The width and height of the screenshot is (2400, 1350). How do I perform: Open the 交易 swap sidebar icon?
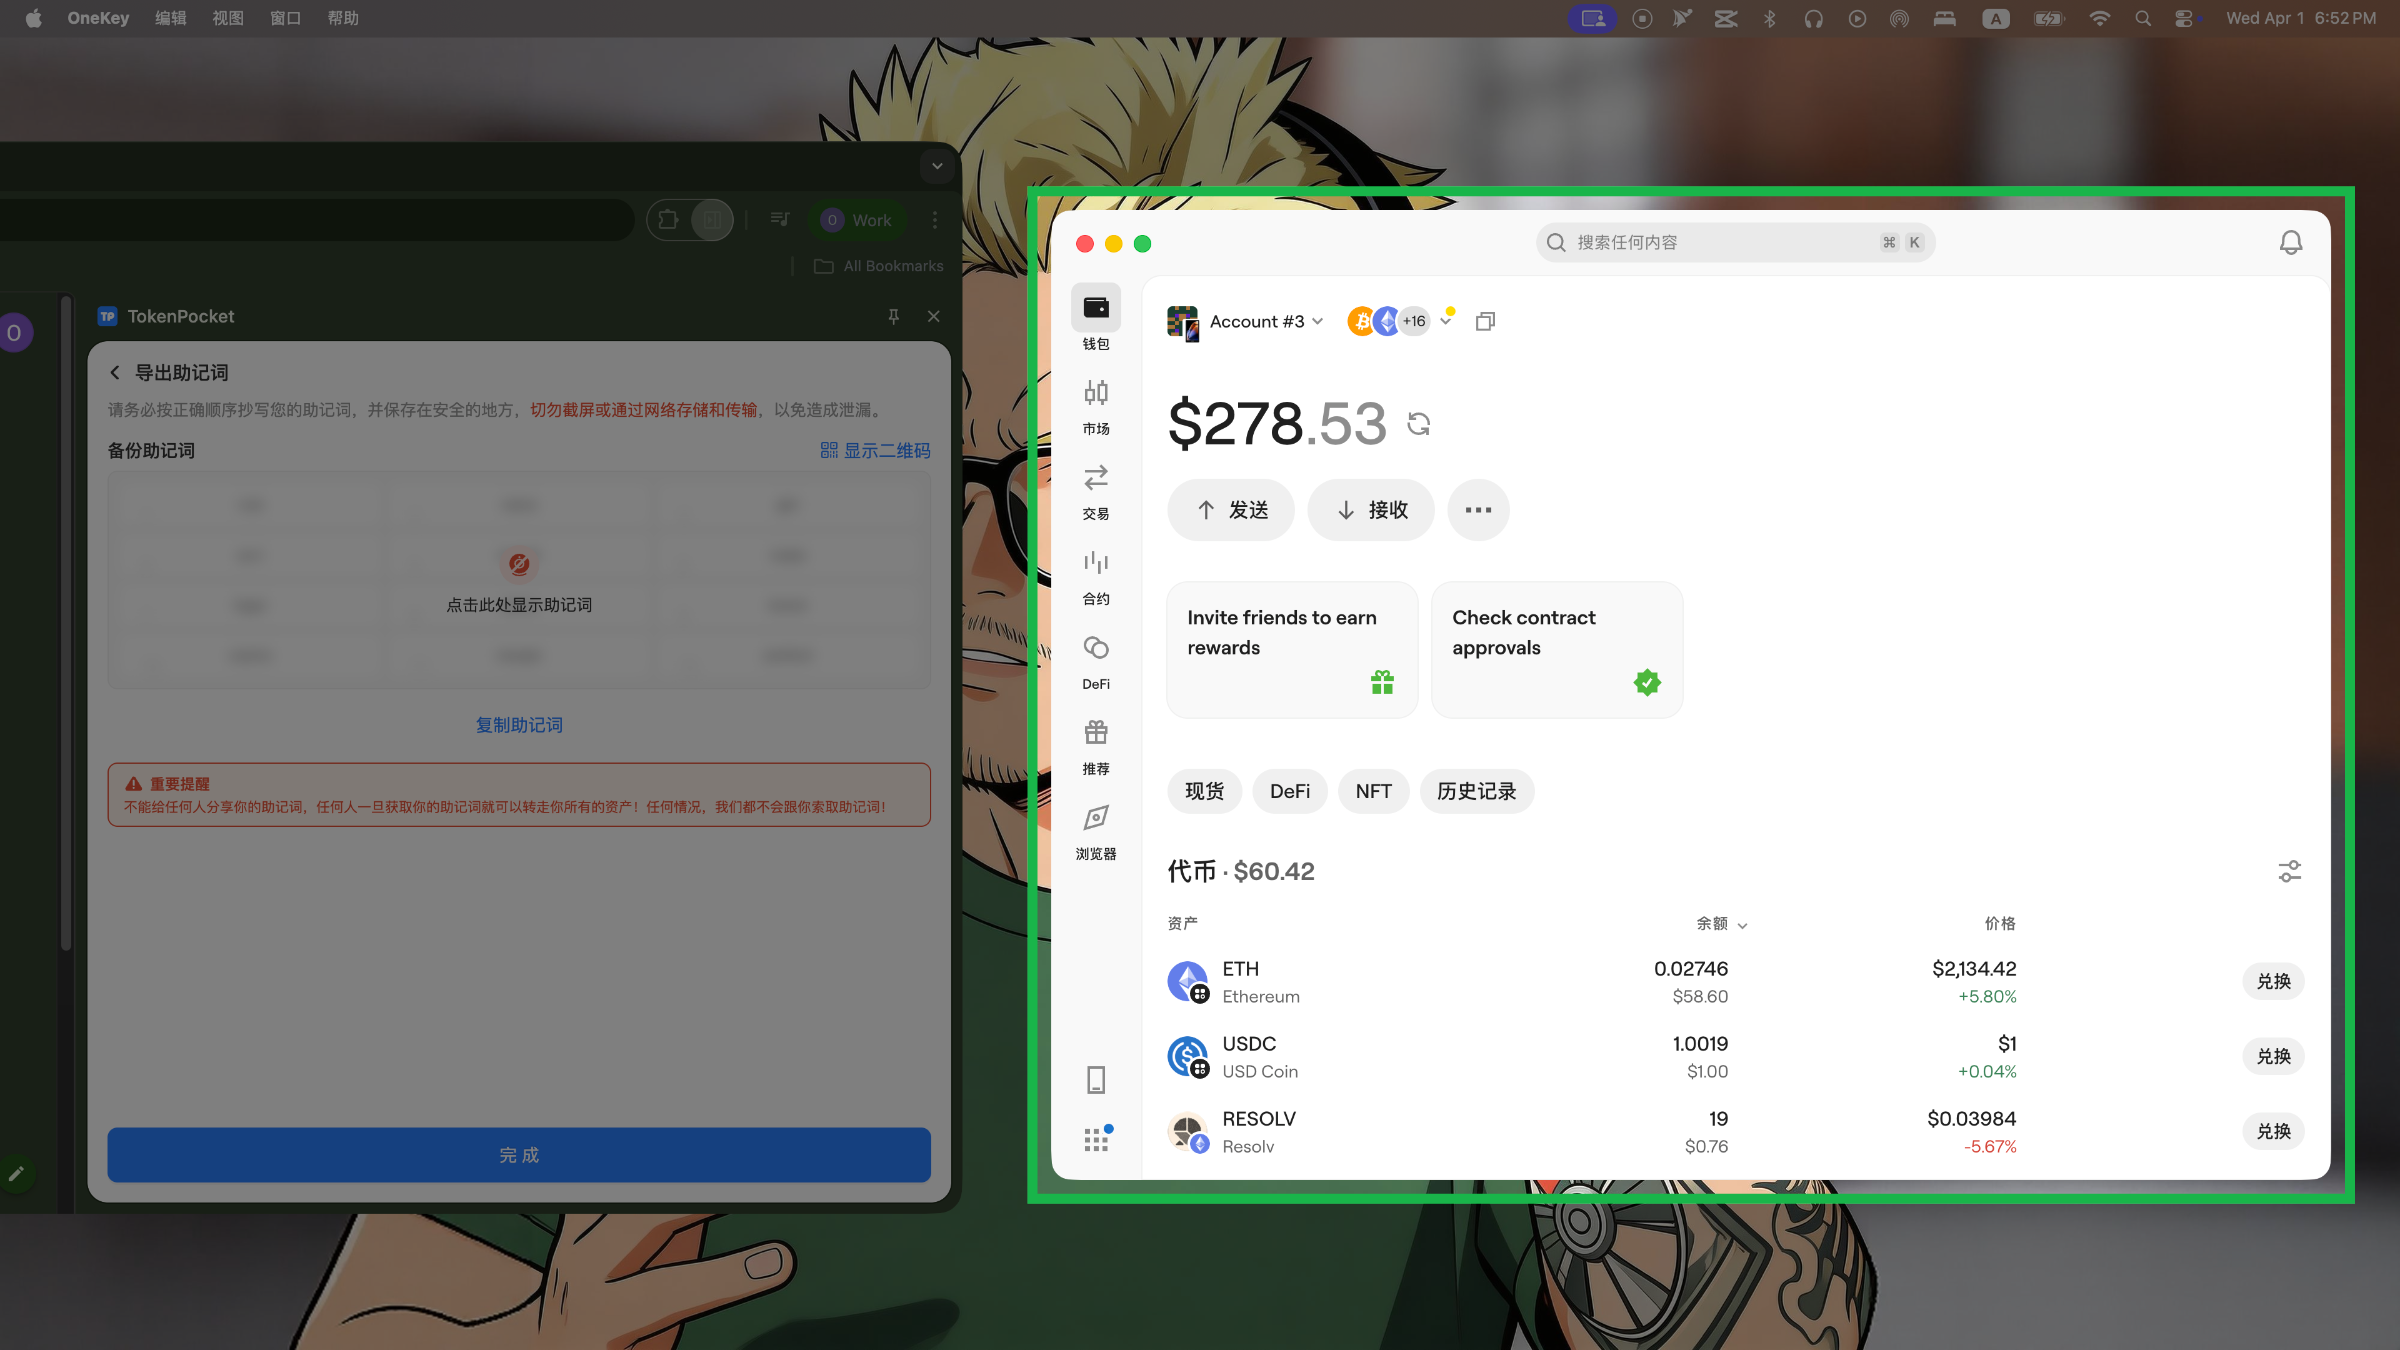coord(1096,478)
